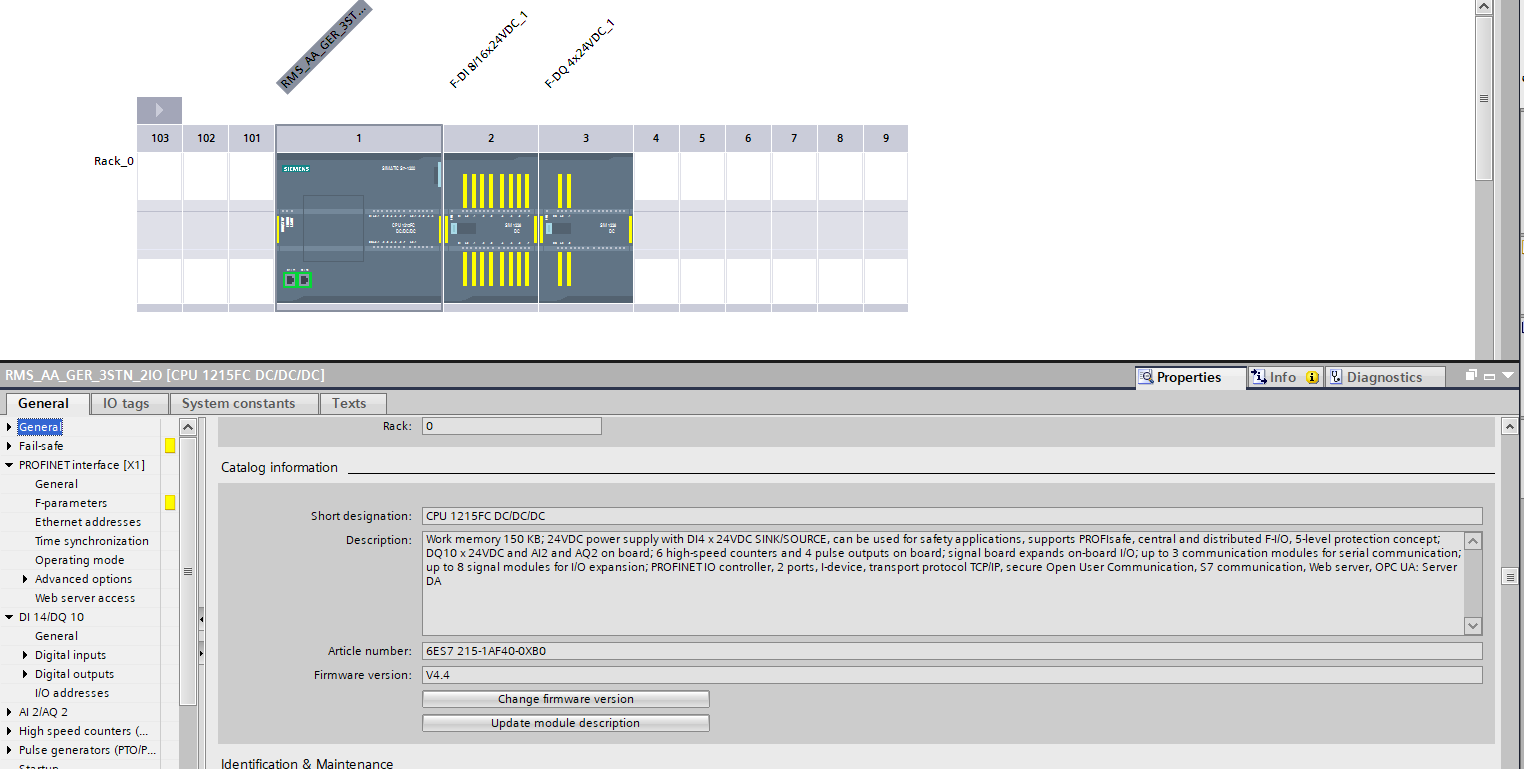Select the F-DQ module in slot 3
The height and width of the screenshot is (769, 1524).
coord(586,227)
